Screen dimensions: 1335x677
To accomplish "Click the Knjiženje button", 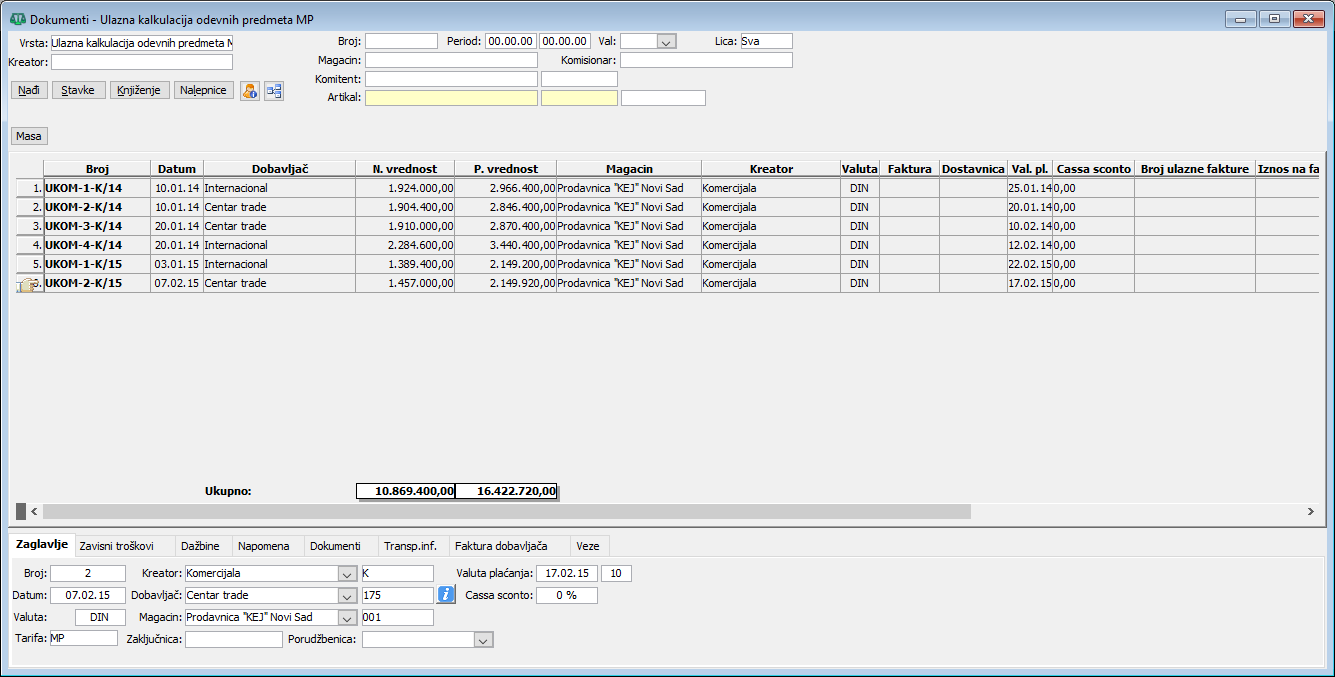I will point(138,90).
